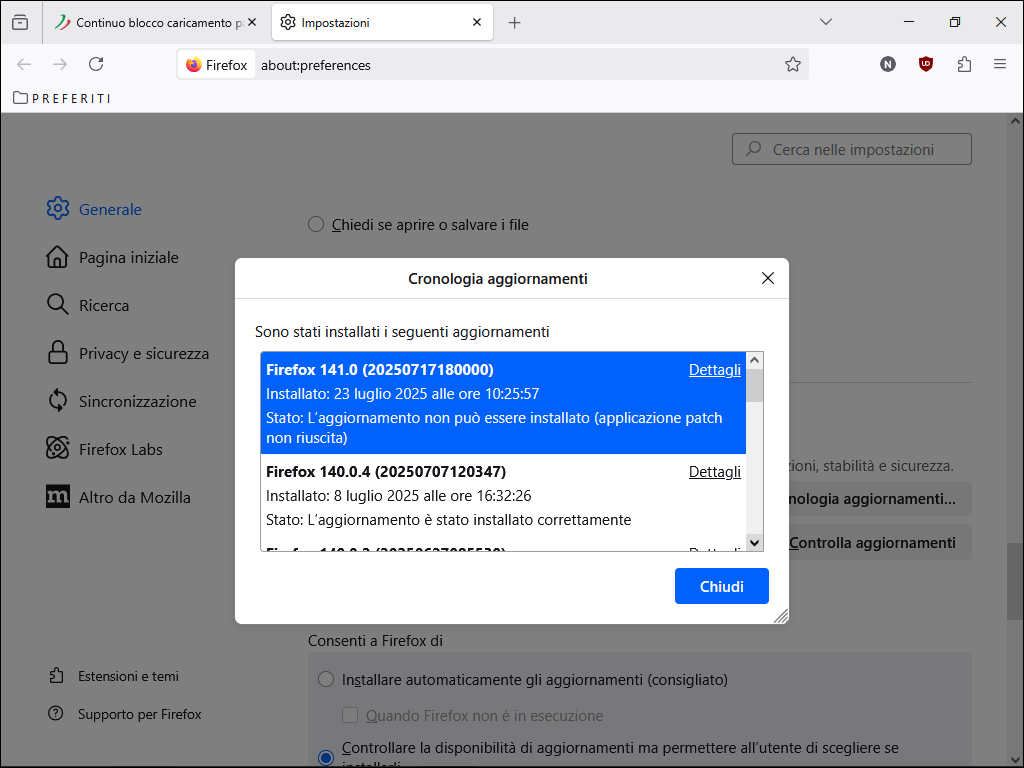Go back with the back arrow
Viewport: 1024px width, 768px height.
[24, 64]
